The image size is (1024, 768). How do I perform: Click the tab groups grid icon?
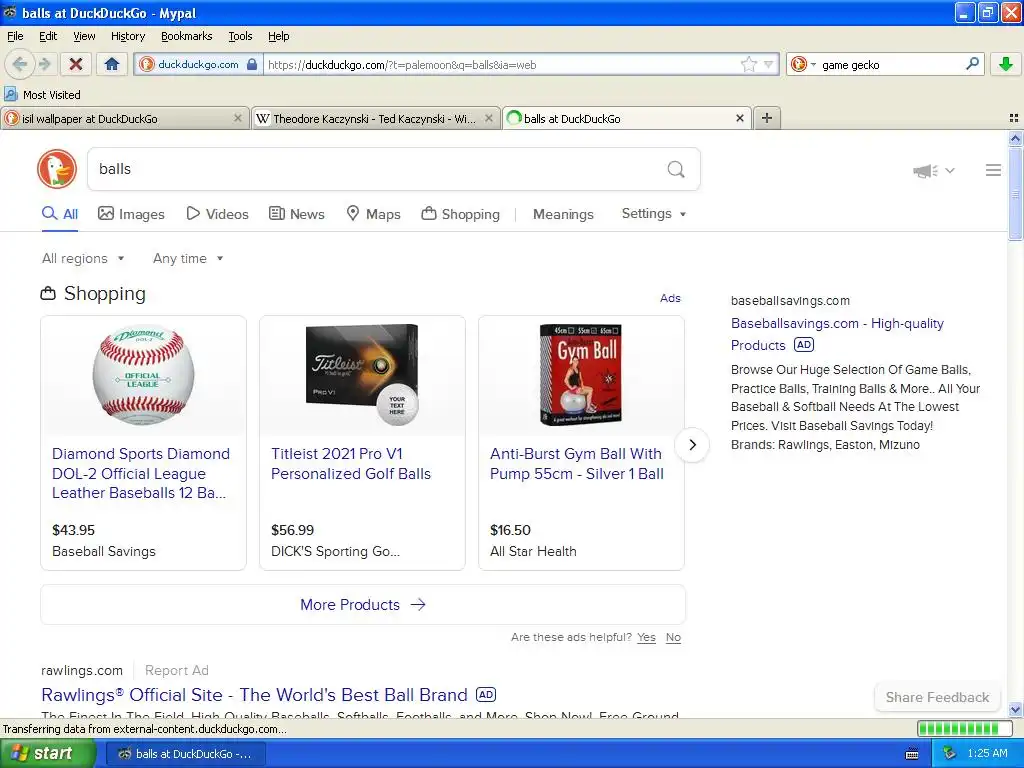click(x=1014, y=118)
